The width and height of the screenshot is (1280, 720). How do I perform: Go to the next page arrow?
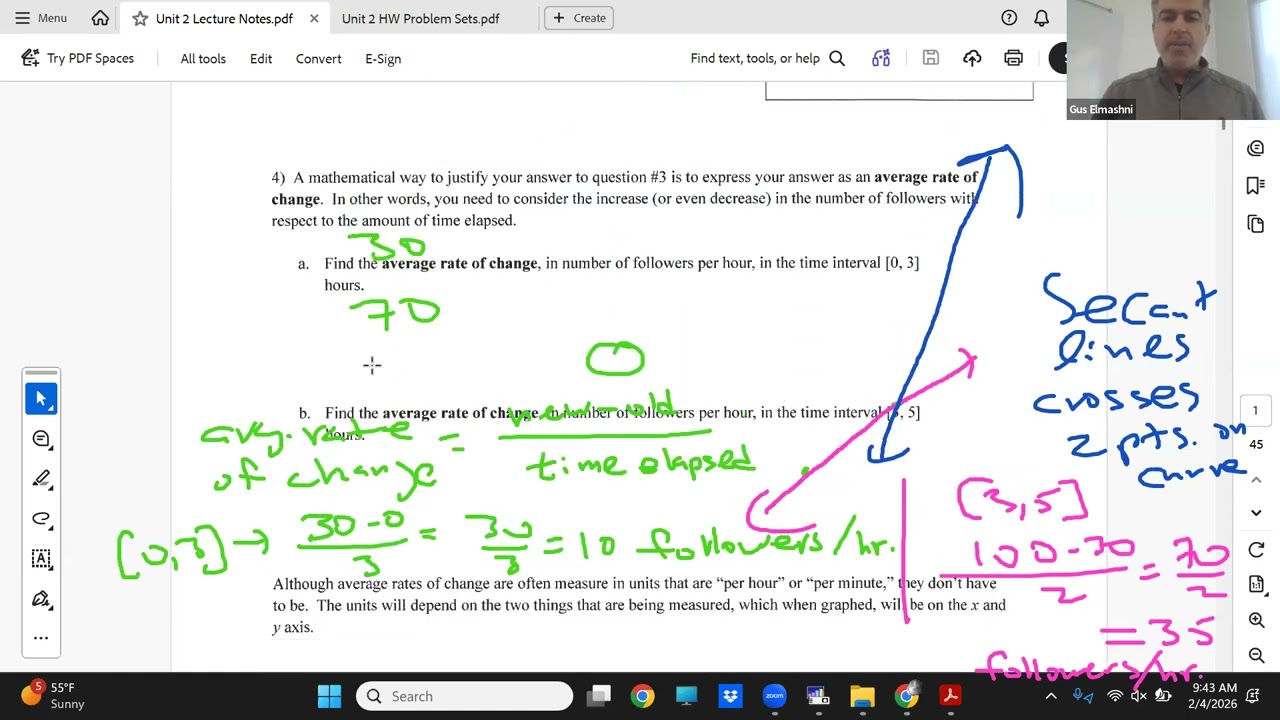[x=1256, y=512]
